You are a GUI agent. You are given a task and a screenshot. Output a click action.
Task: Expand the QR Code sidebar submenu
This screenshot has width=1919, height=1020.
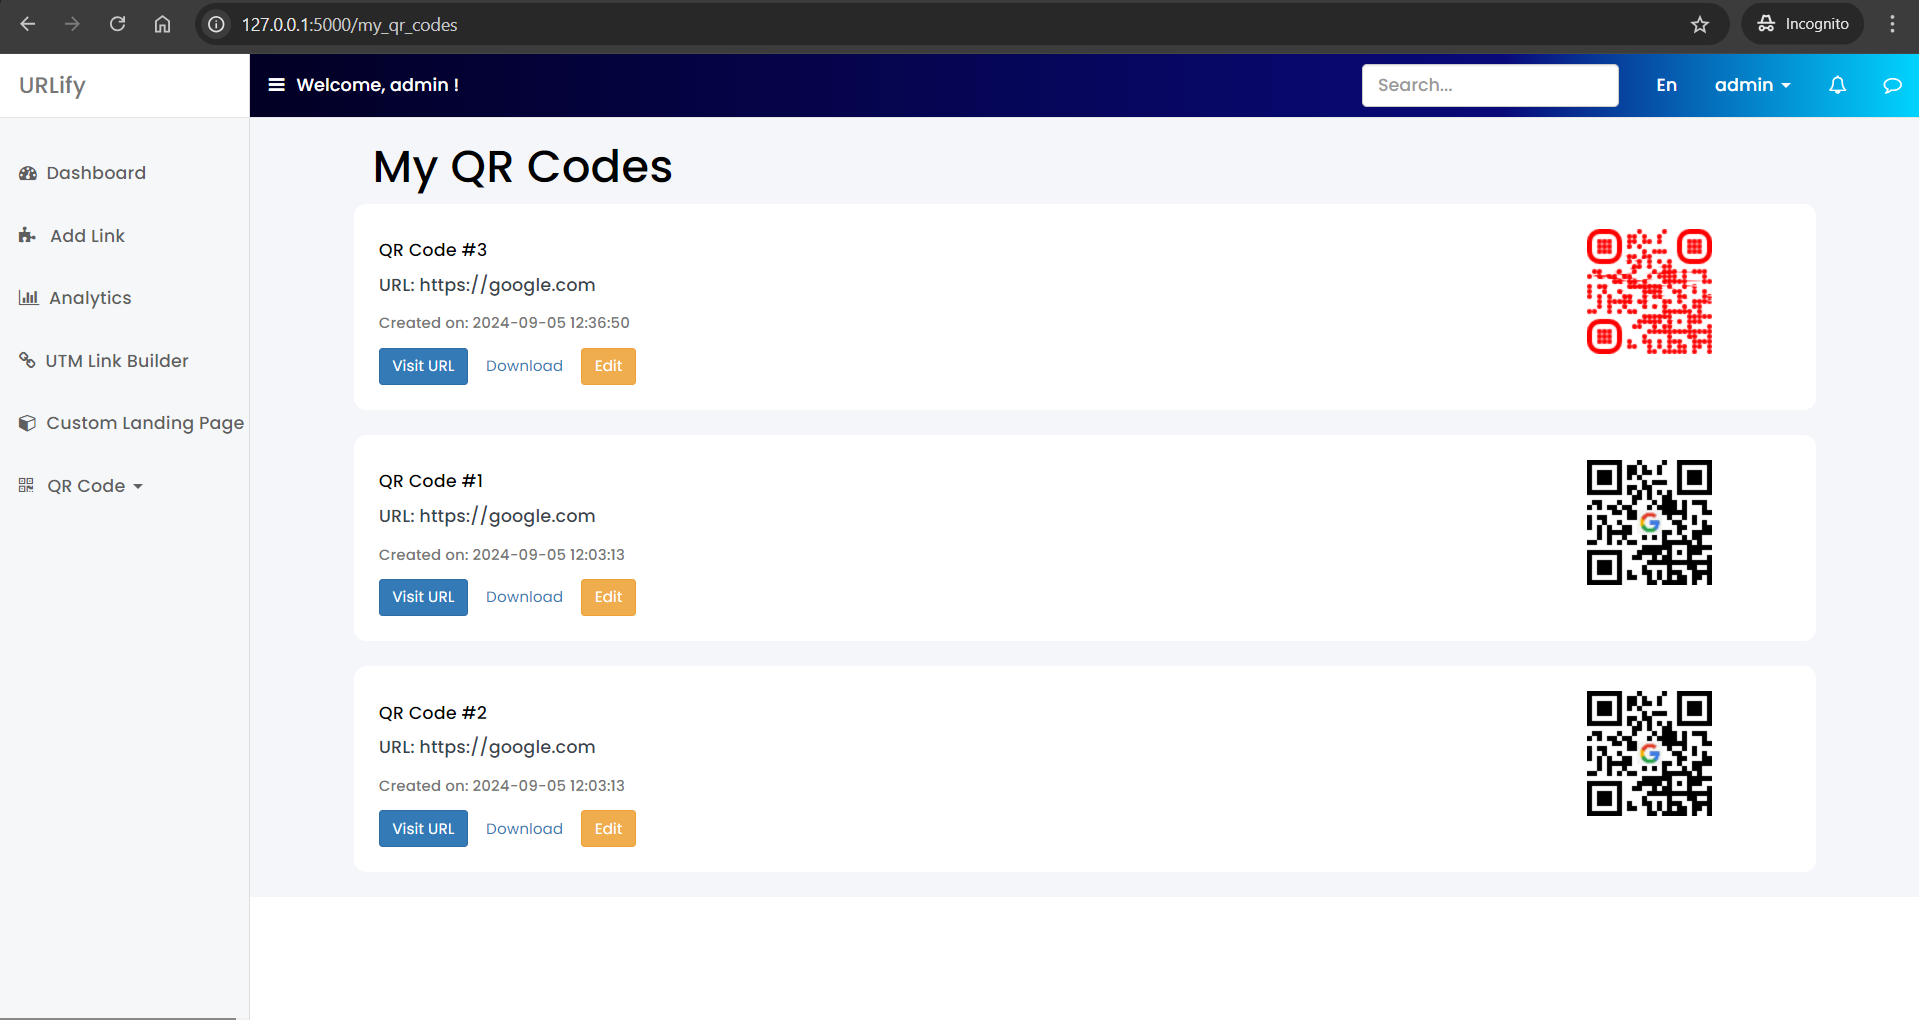click(x=95, y=486)
